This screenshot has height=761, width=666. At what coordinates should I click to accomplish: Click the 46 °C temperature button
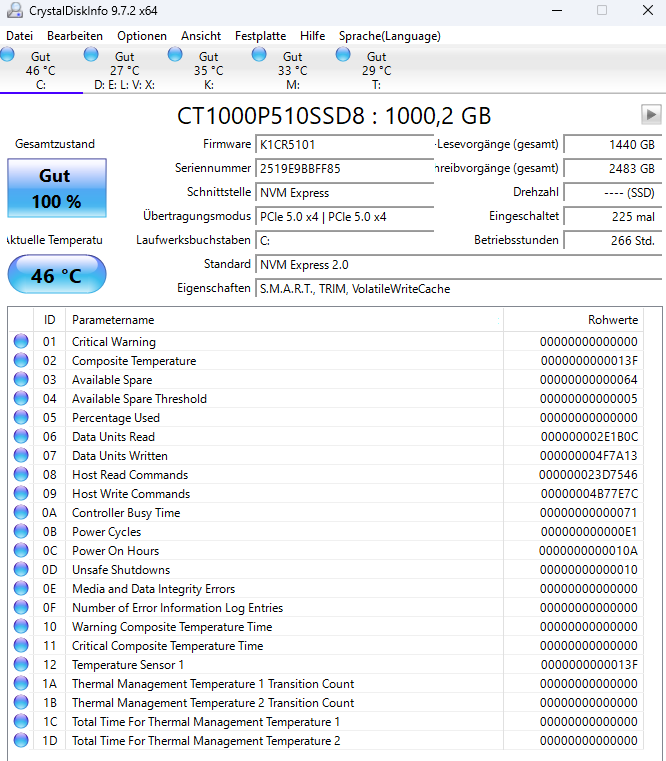(x=57, y=275)
